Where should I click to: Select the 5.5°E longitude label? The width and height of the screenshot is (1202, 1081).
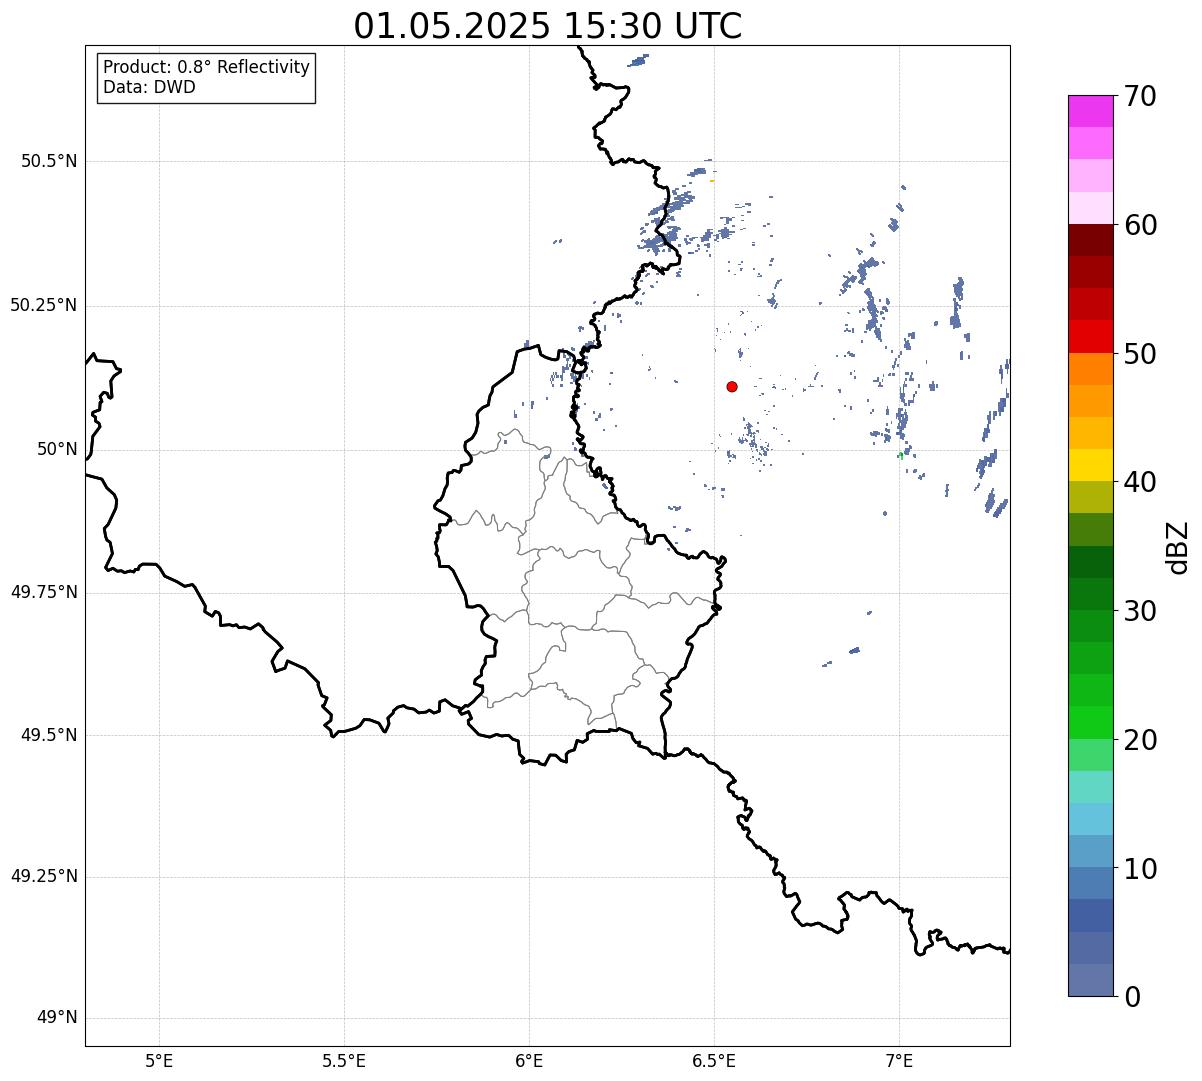pos(344,1061)
